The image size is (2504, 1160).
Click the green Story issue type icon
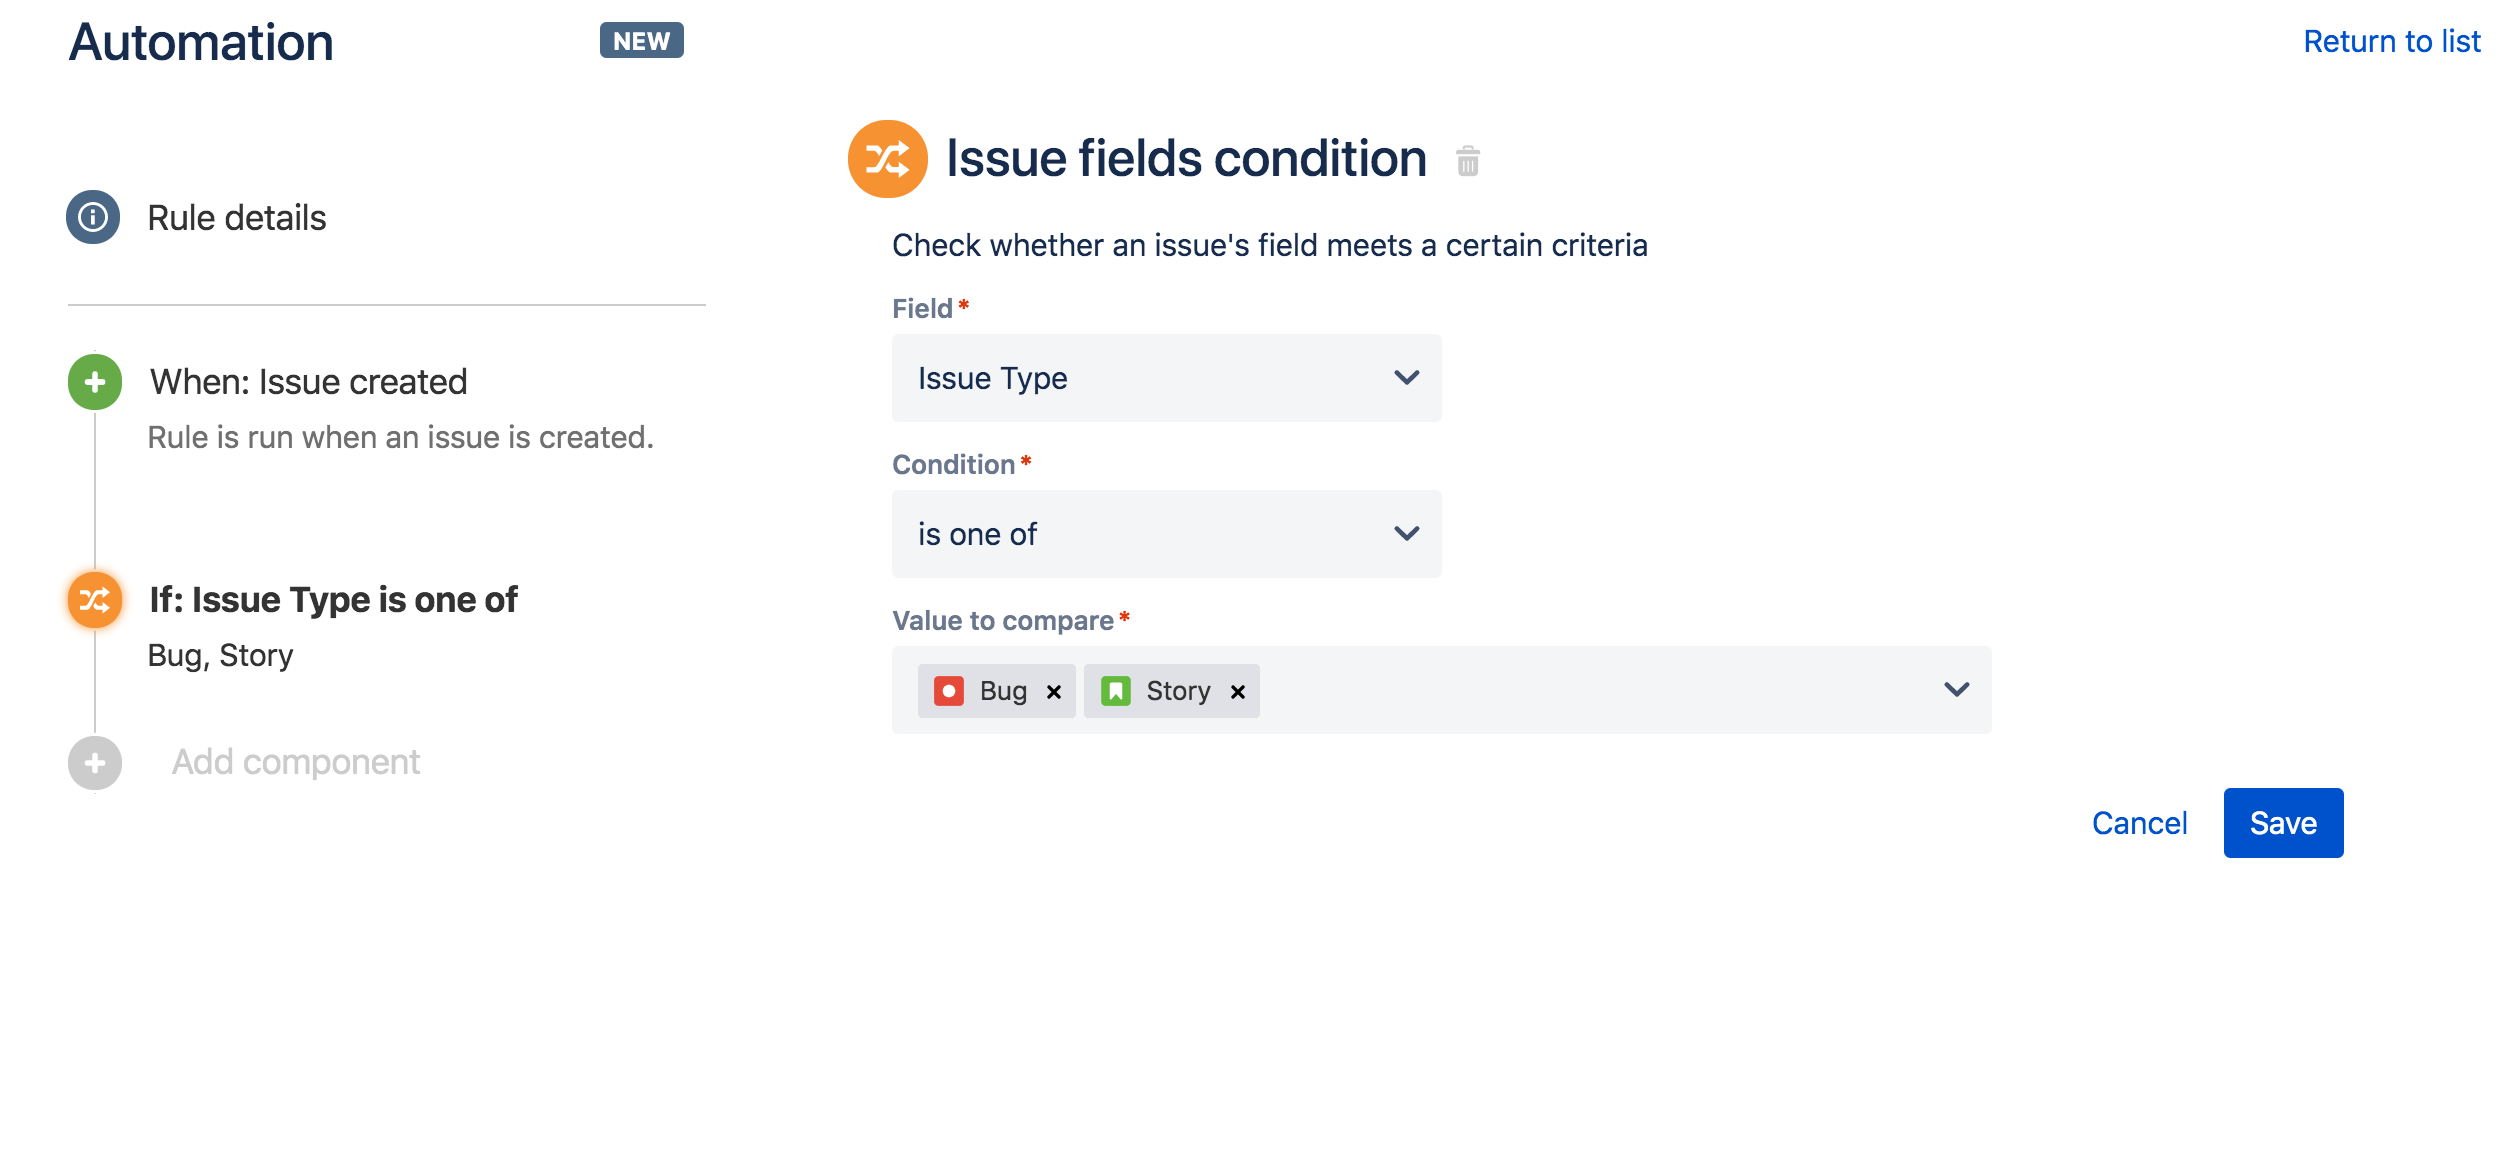(1115, 691)
